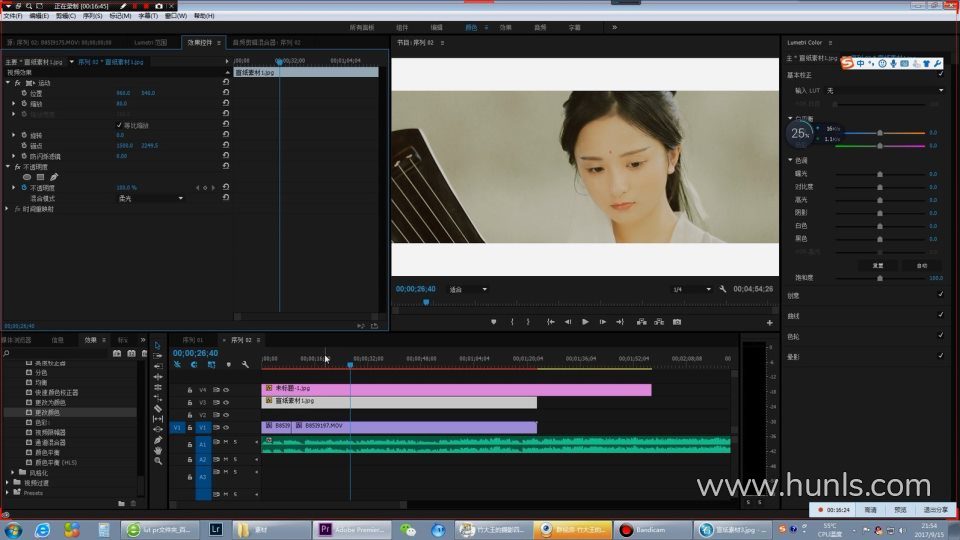This screenshot has width=960, height=540.
Task: Select the Slip tool
Action: (157, 419)
